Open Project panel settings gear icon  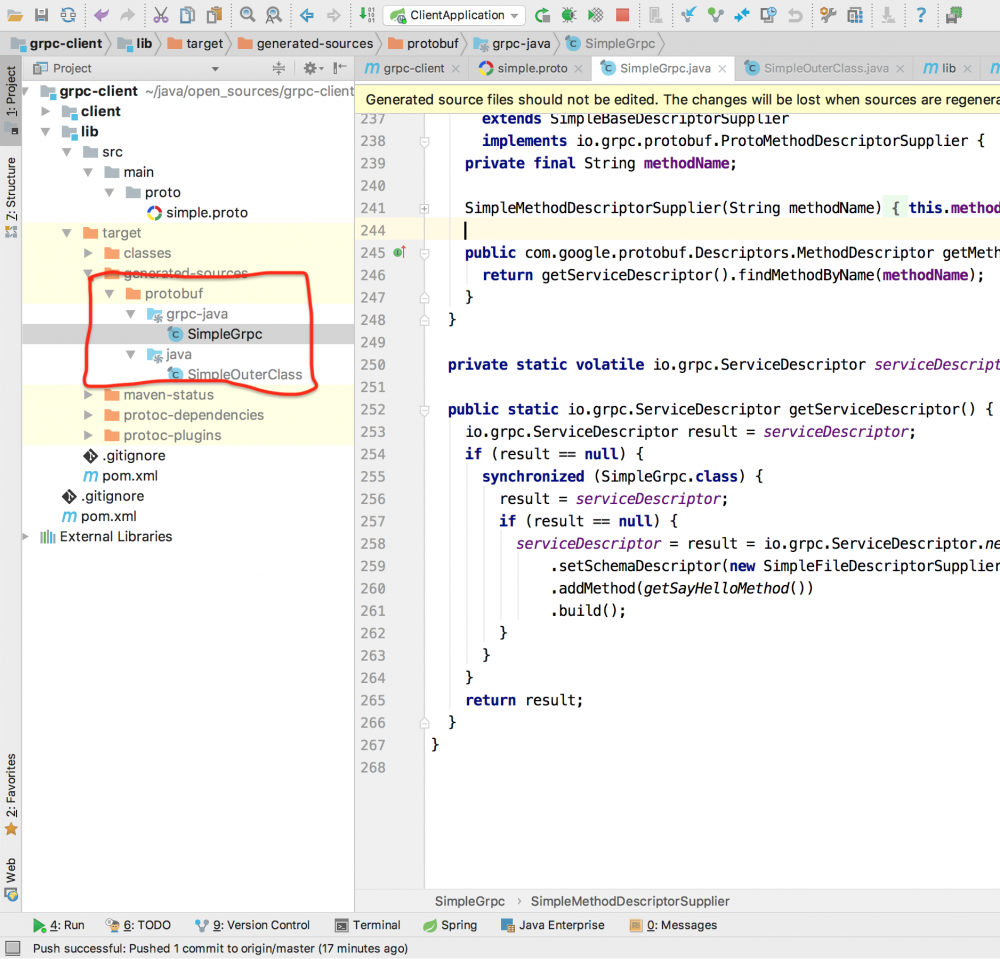tap(311, 68)
